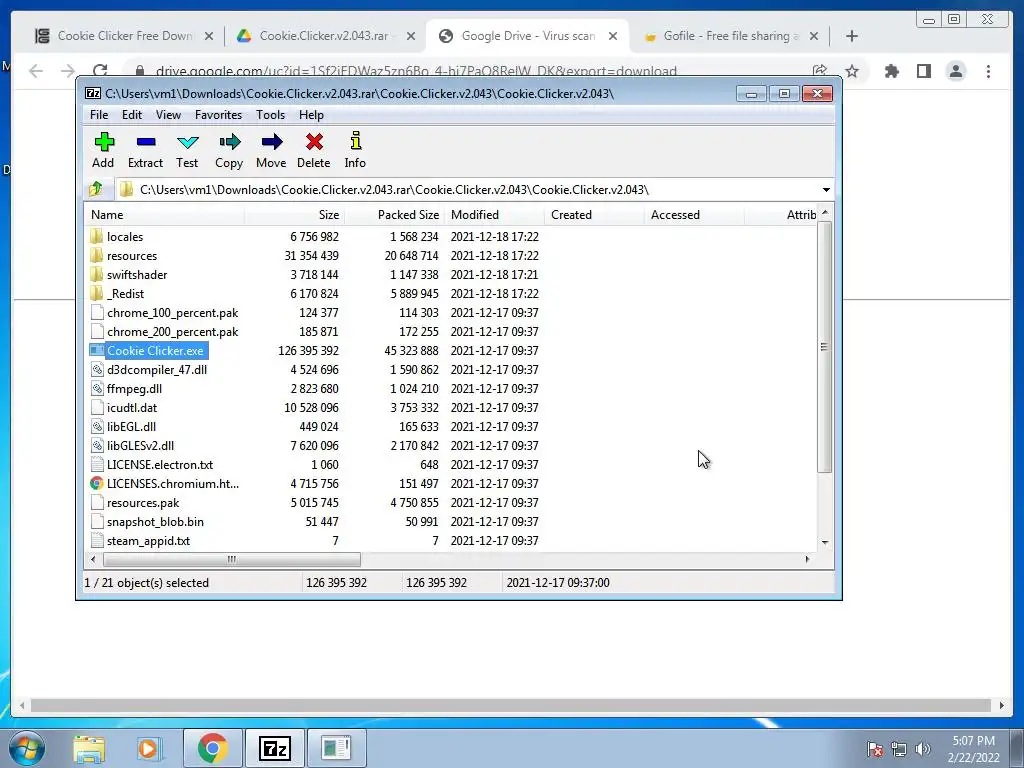
Task: Sort by the Accessed column header
Action: (694, 215)
